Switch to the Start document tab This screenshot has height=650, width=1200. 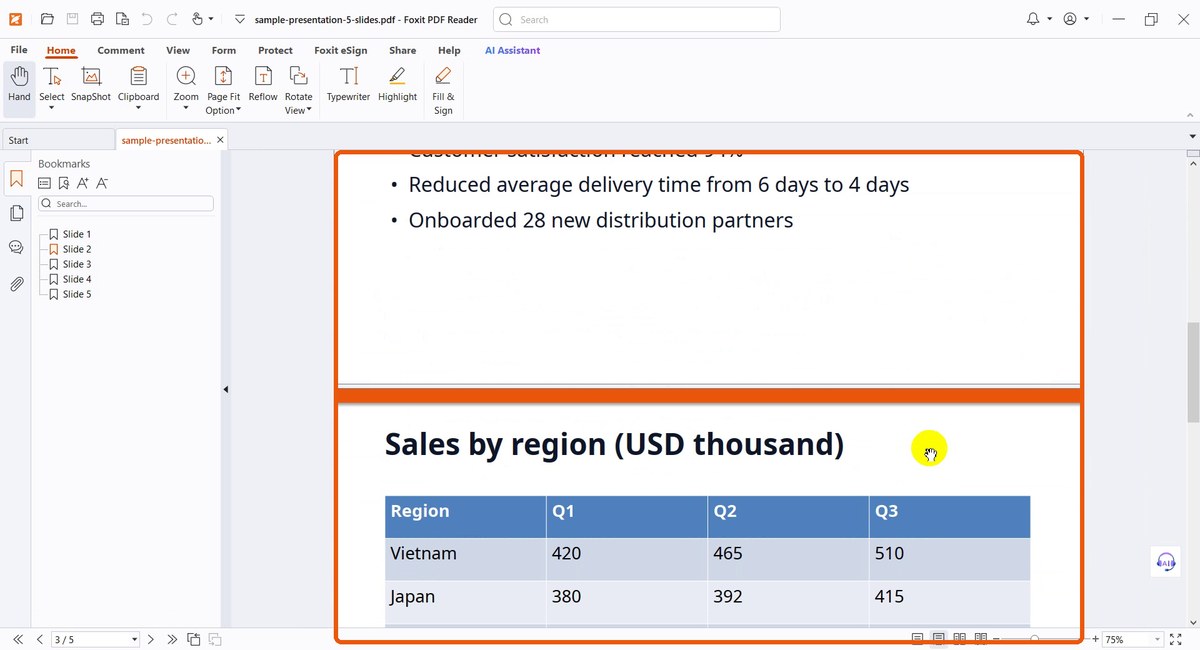pos(58,140)
